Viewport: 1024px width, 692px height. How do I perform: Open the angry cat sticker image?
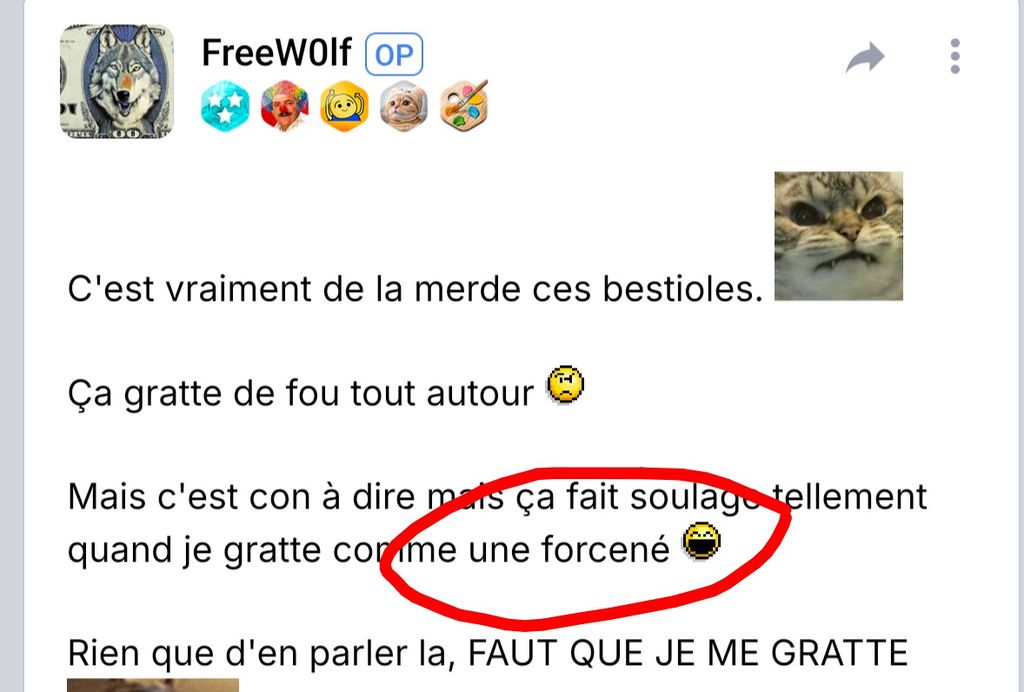pyautogui.click(x=839, y=236)
